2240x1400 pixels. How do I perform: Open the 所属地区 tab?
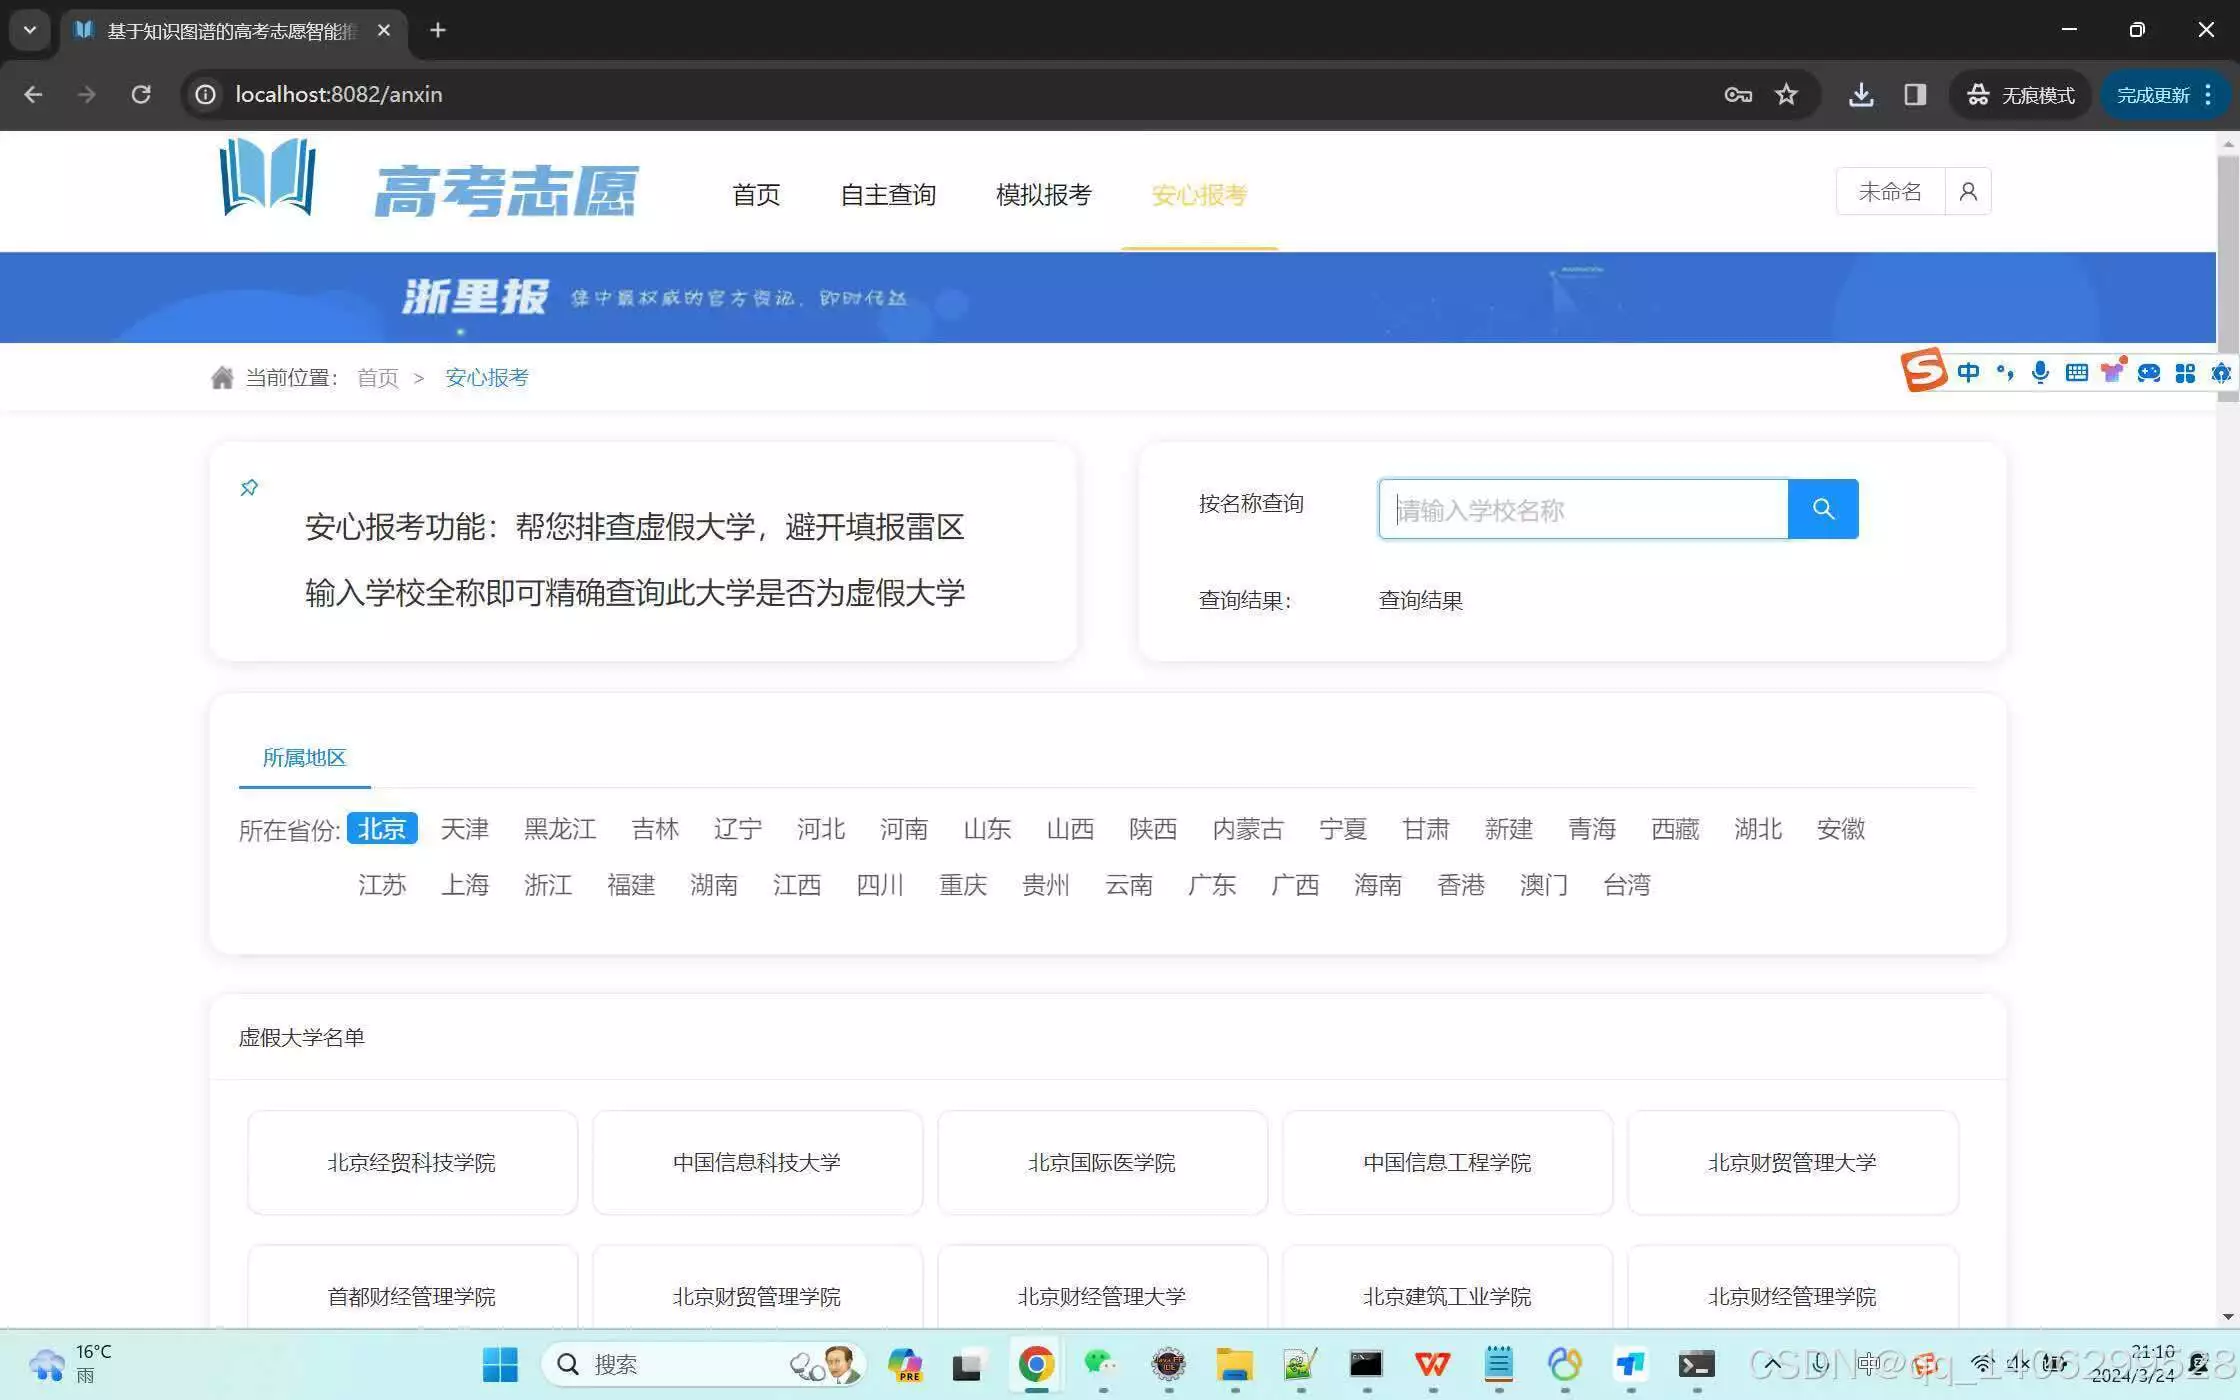(x=304, y=758)
